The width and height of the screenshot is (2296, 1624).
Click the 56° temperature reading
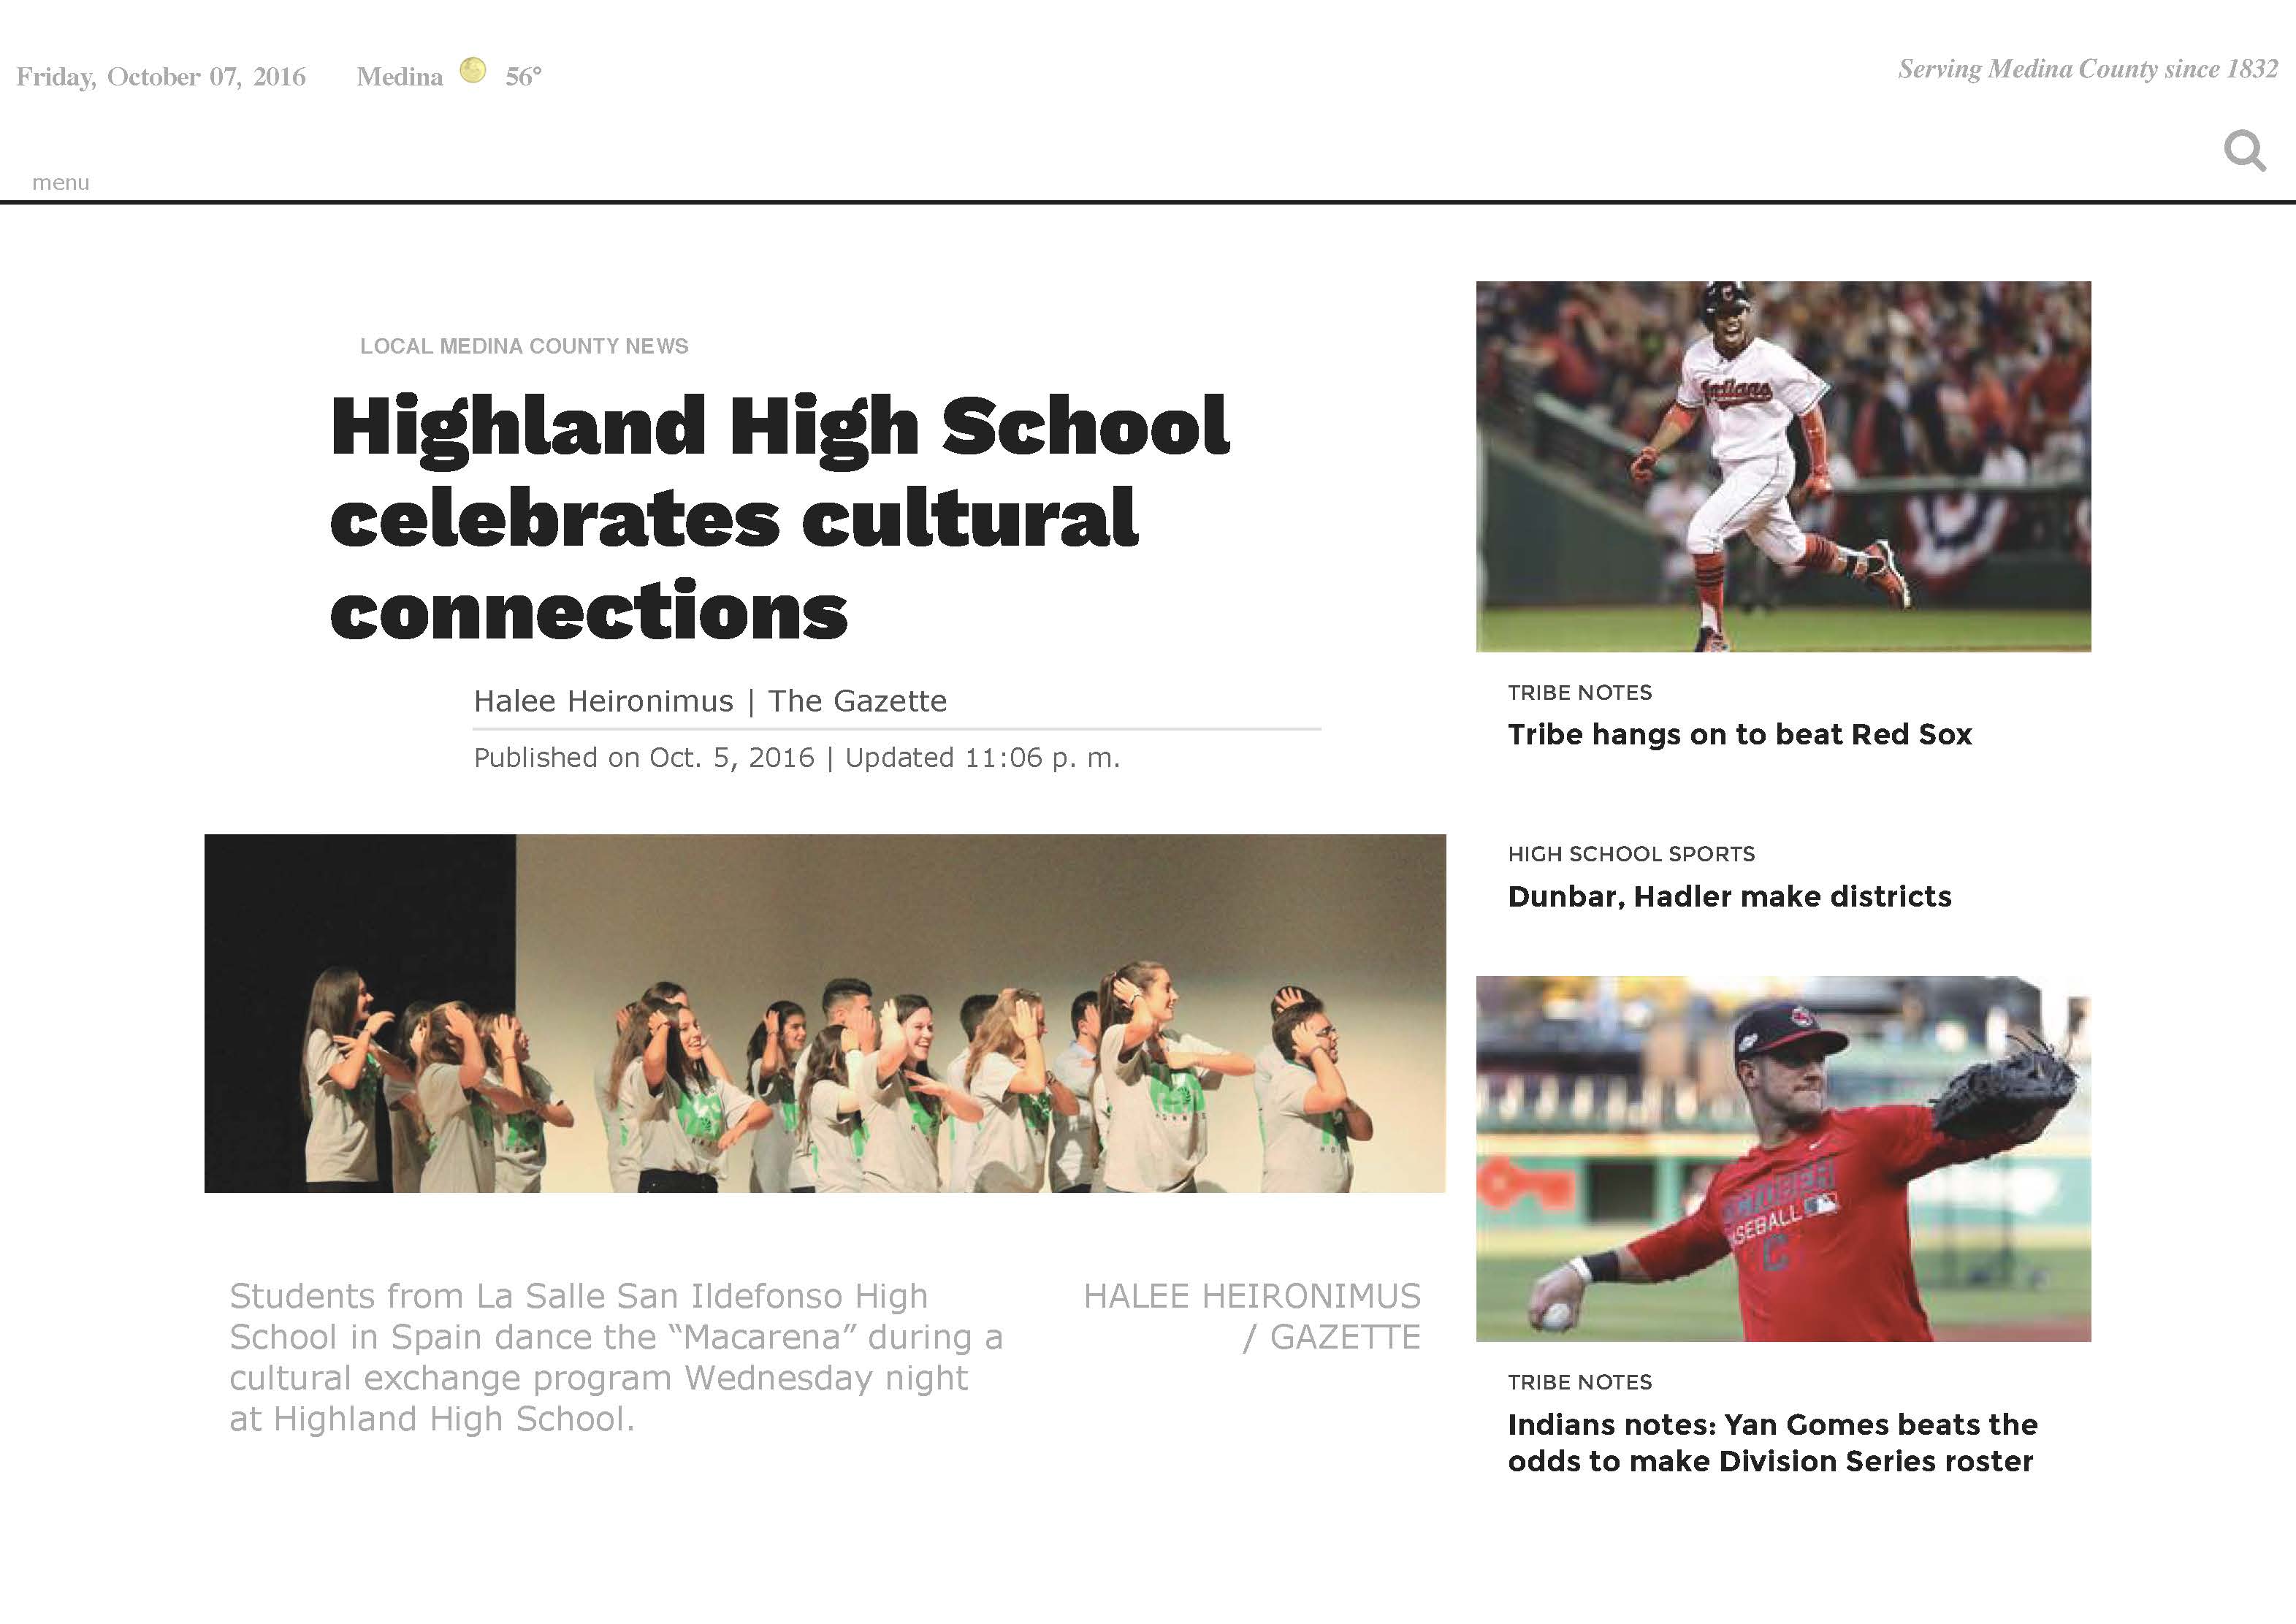pos(523,77)
